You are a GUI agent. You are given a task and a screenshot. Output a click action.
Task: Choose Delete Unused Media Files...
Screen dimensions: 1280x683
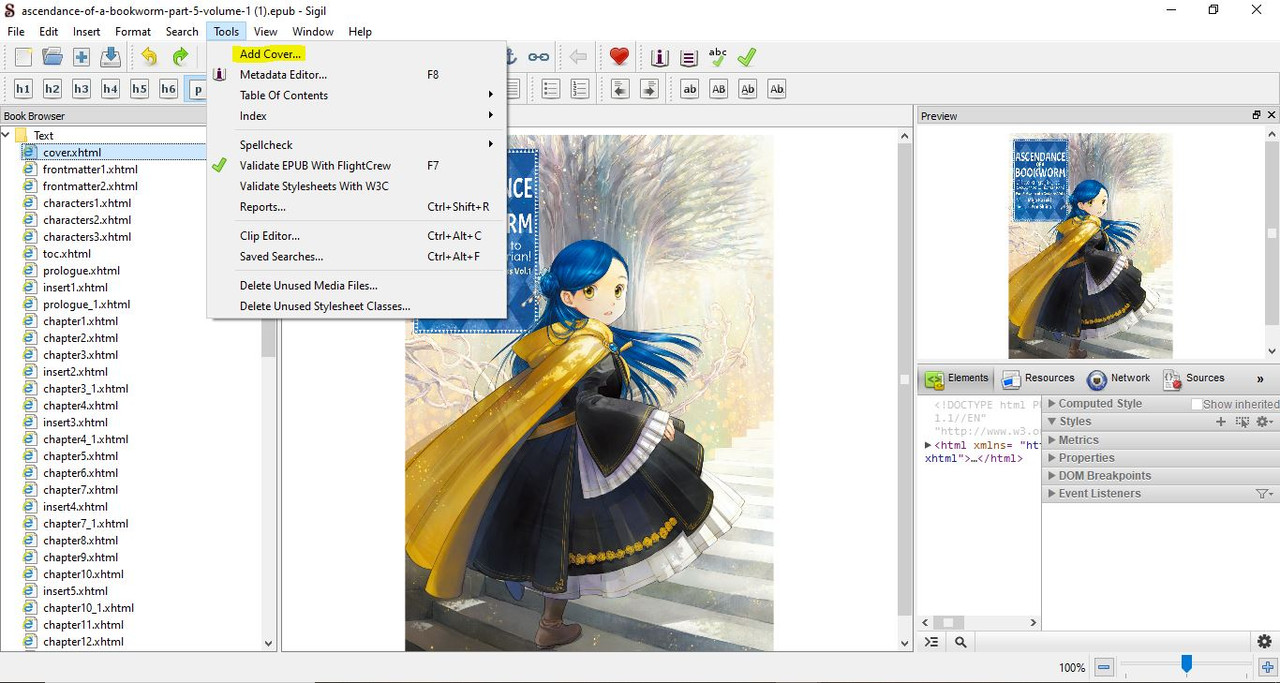tap(308, 286)
